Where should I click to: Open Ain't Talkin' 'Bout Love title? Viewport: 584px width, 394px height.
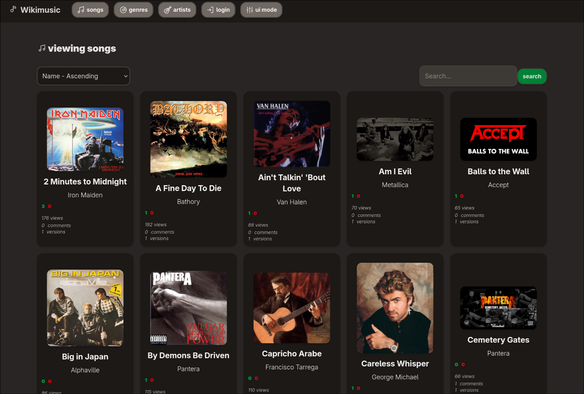(292, 183)
